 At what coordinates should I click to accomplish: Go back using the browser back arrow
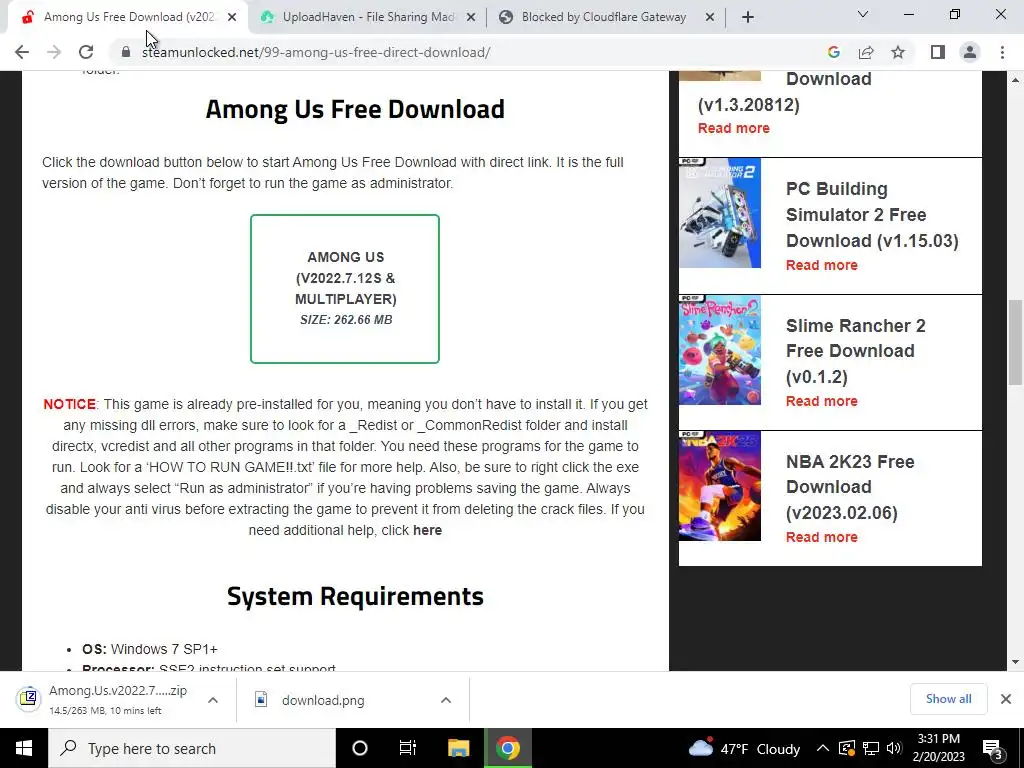coord(22,52)
